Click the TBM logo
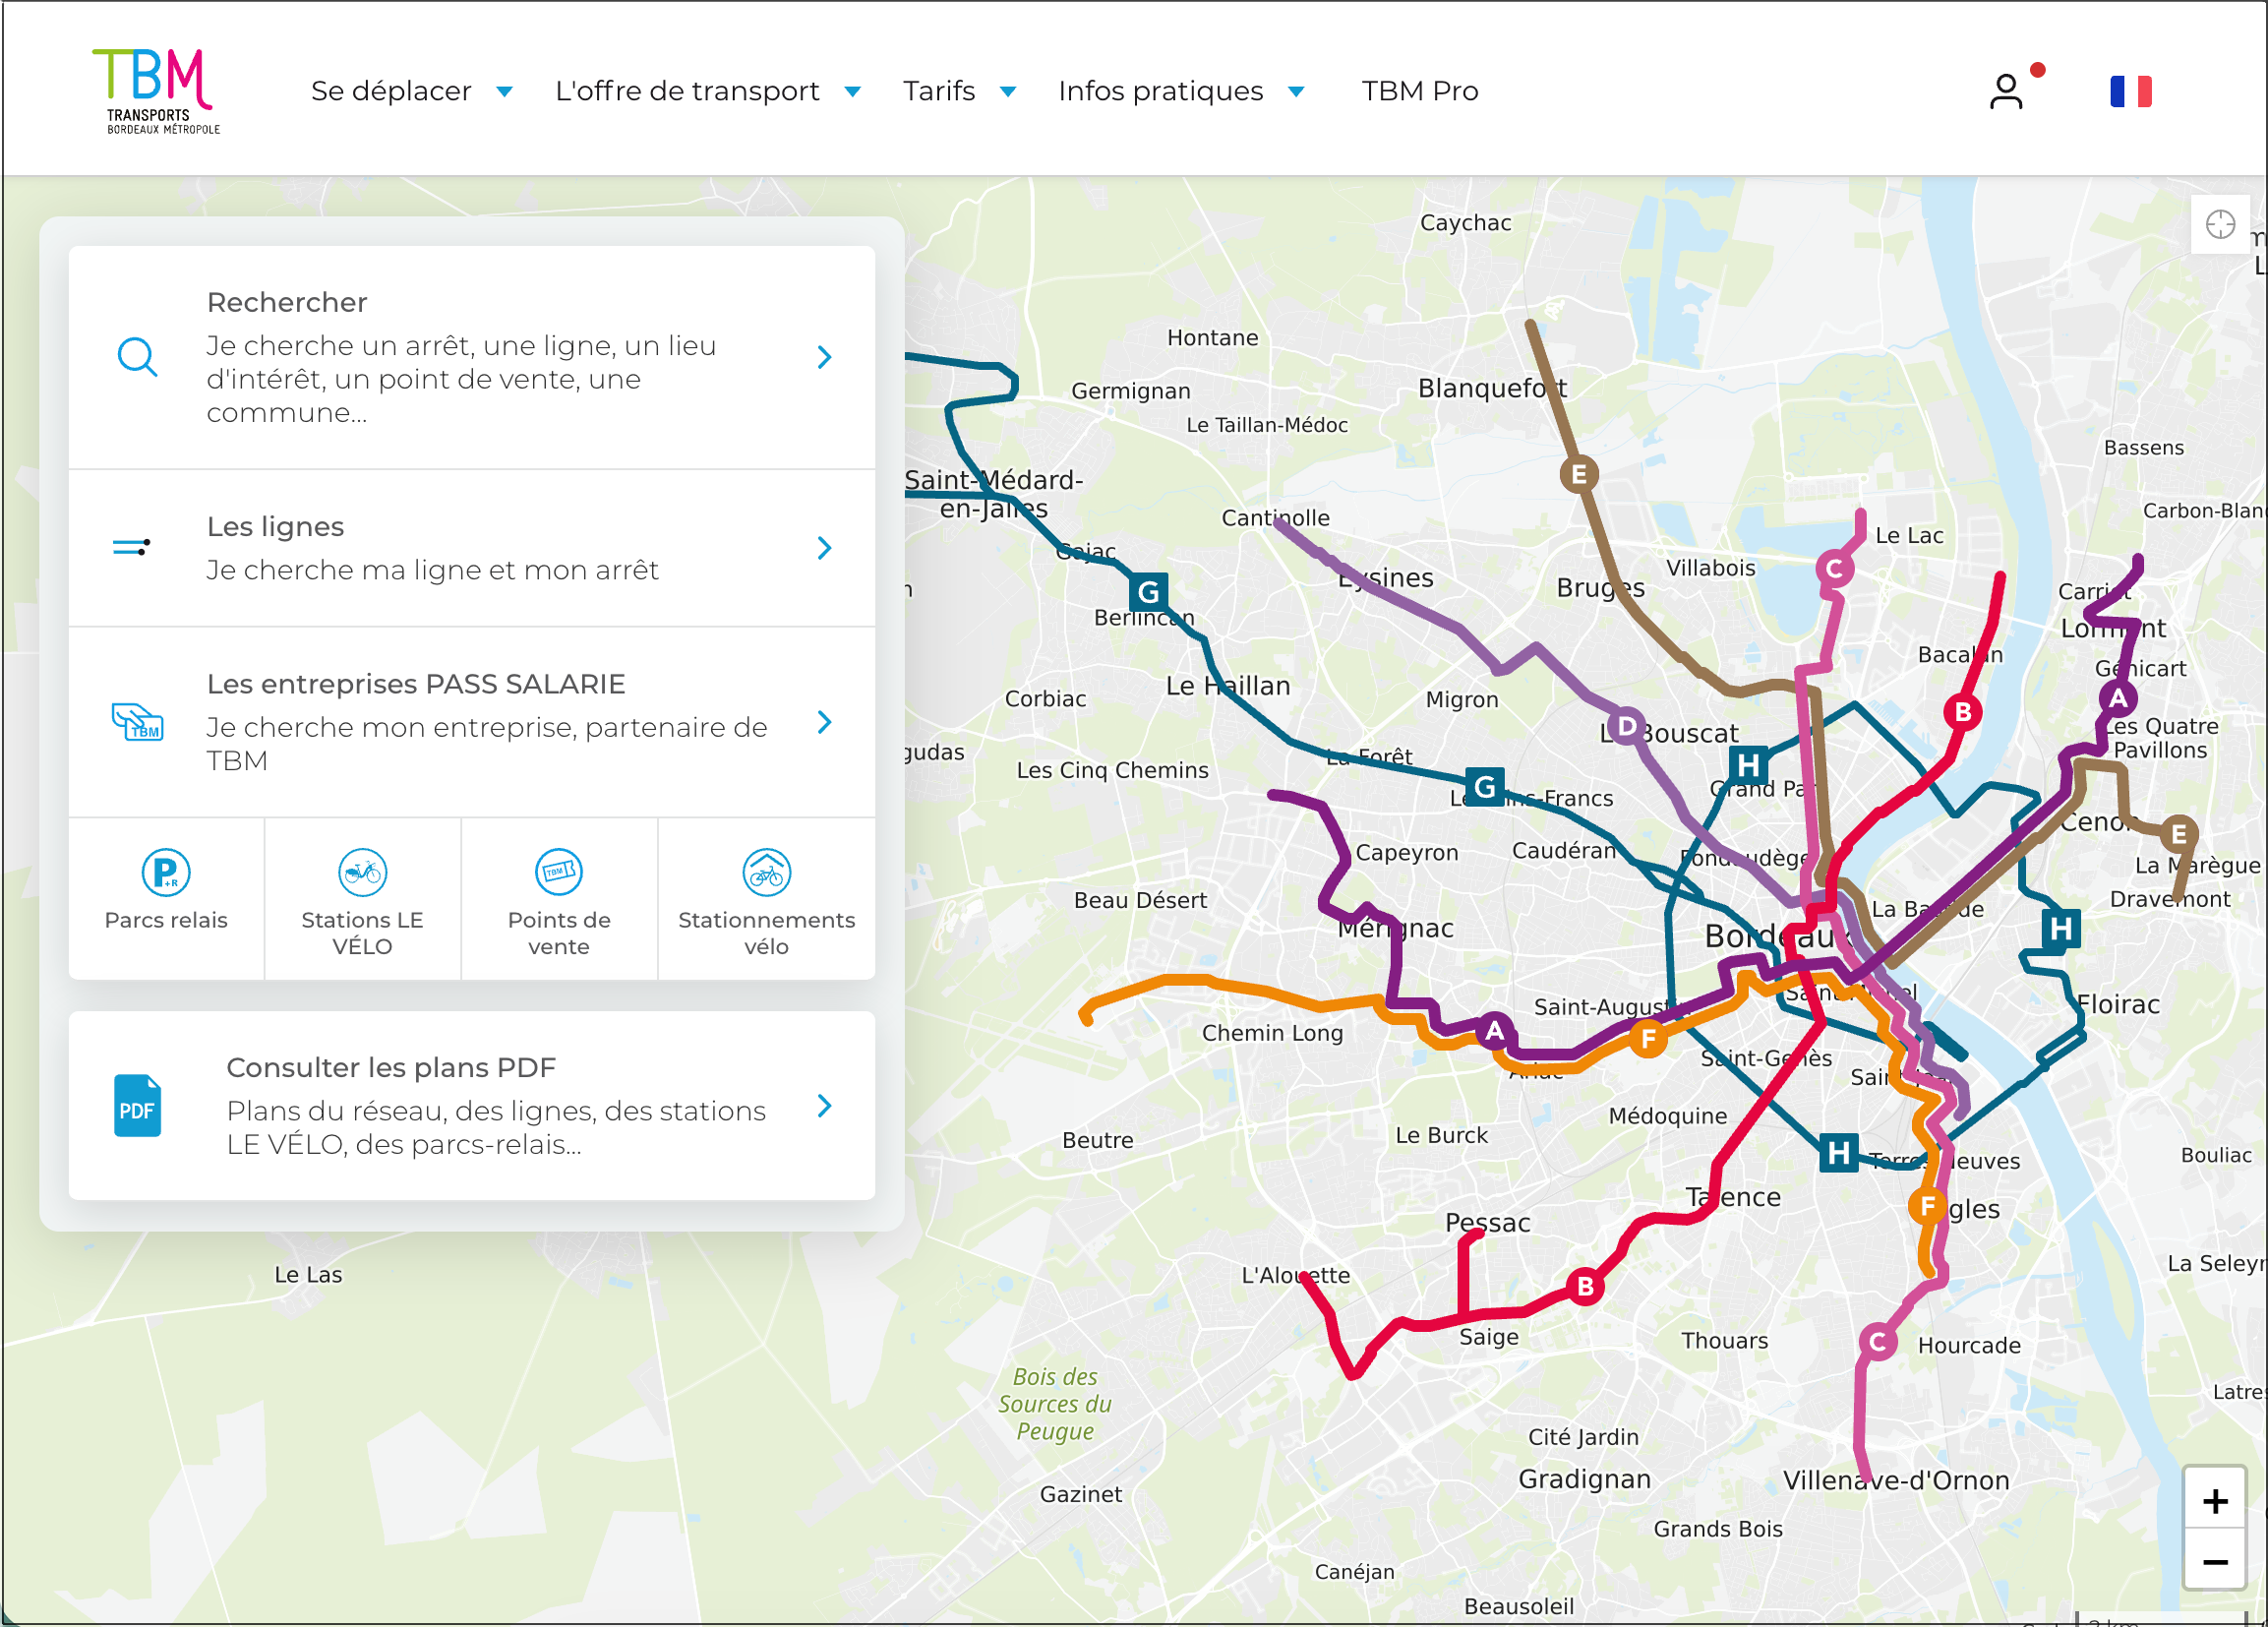Screen dimensions: 2268x1627 156,90
